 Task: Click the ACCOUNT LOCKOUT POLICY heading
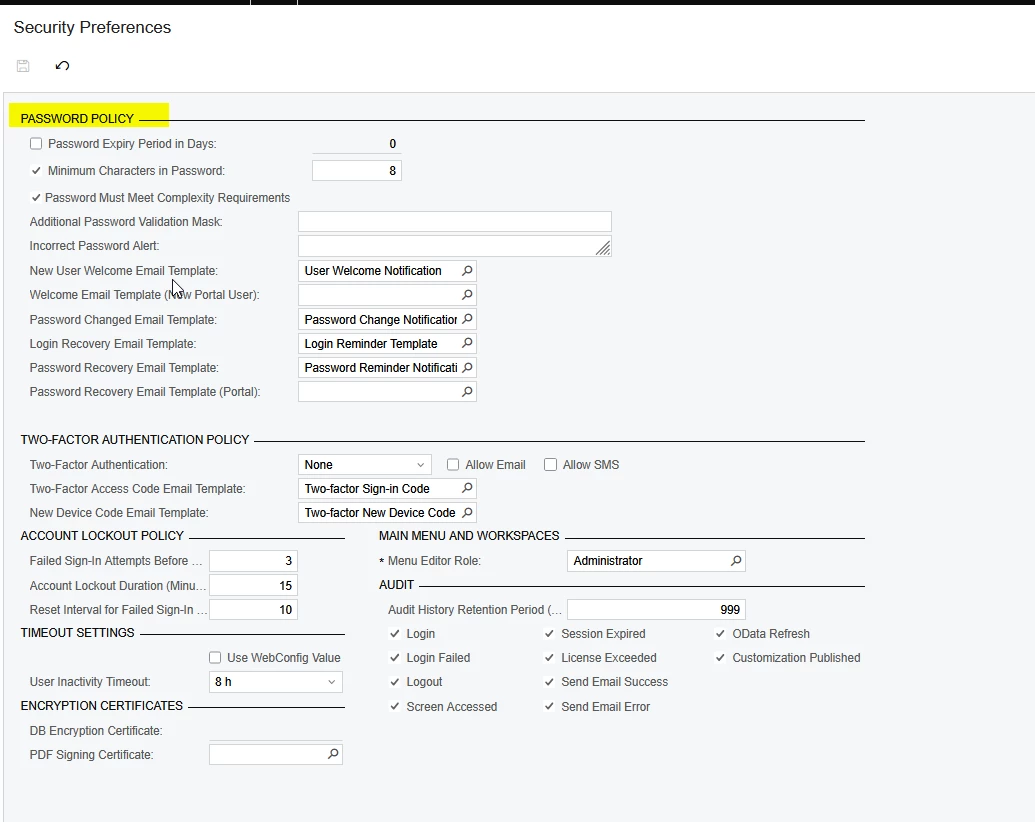(x=102, y=535)
